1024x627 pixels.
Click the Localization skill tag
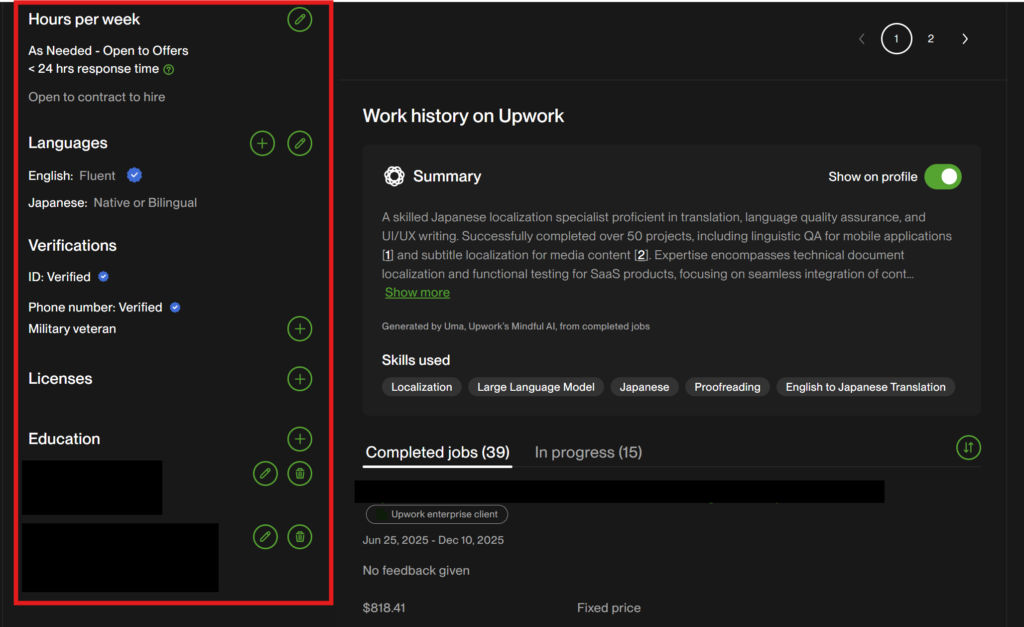pos(421,387)
